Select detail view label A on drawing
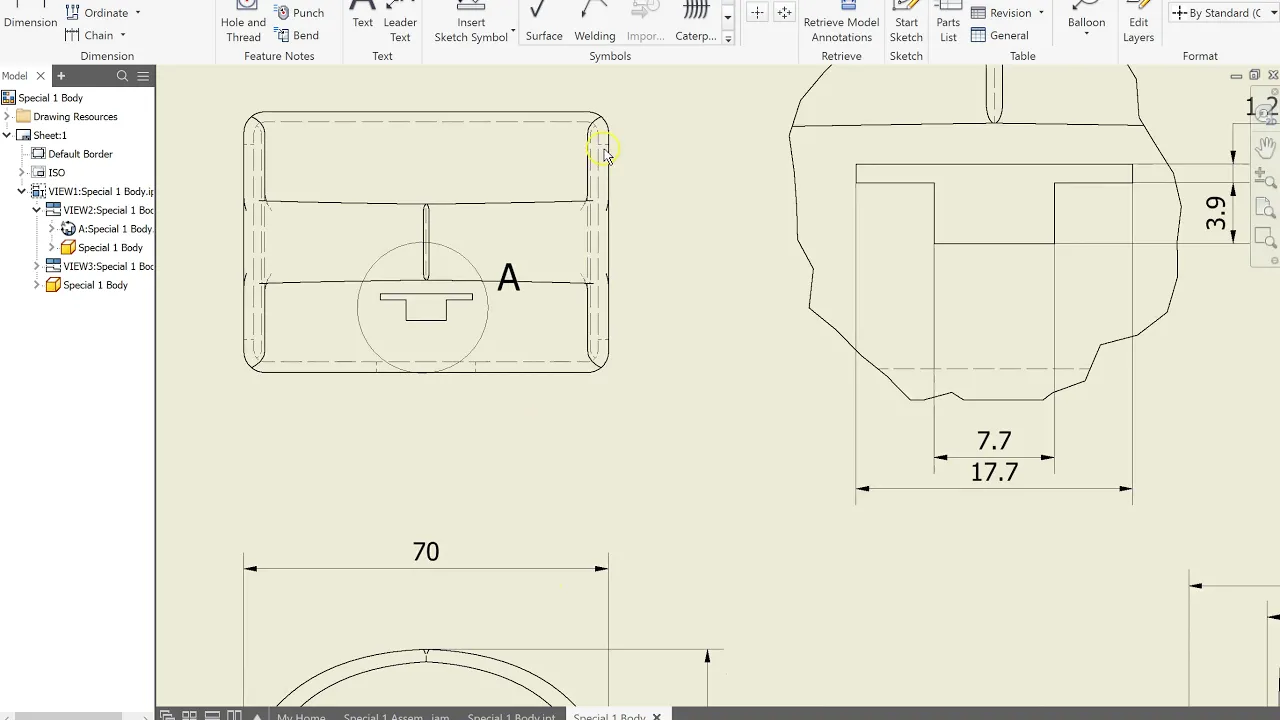Viewport: 1280px width, 720px height. pos(508,278)
